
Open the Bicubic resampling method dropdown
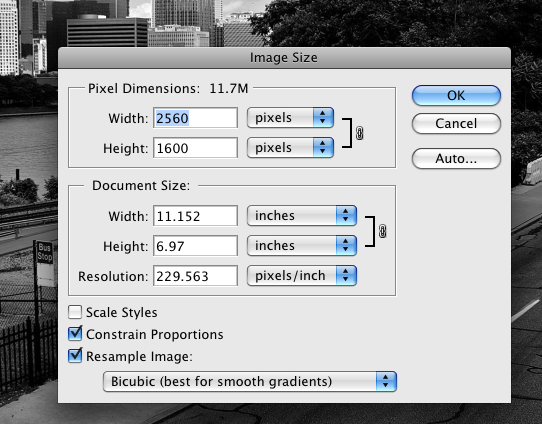[x=250, y=381]
